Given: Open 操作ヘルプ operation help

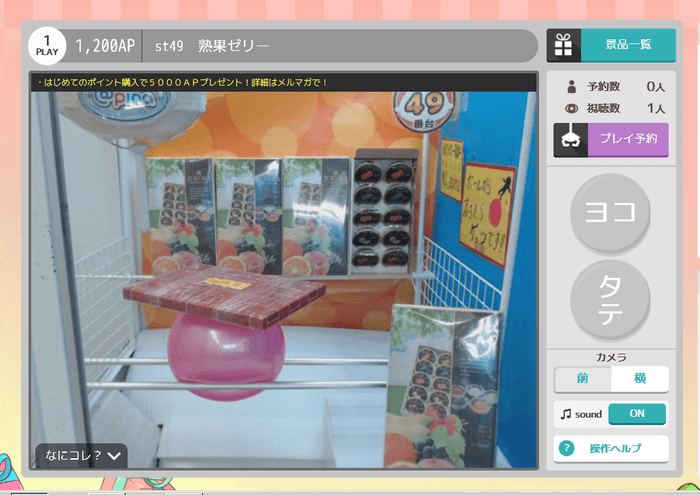Looking at the screenshot, I should (611, 448).
